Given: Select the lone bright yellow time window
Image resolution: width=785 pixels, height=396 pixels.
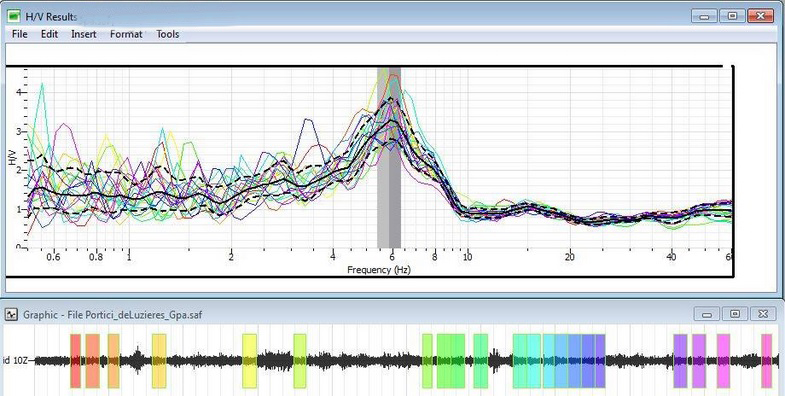Looking at the screenshot, I should click(249, 361).
